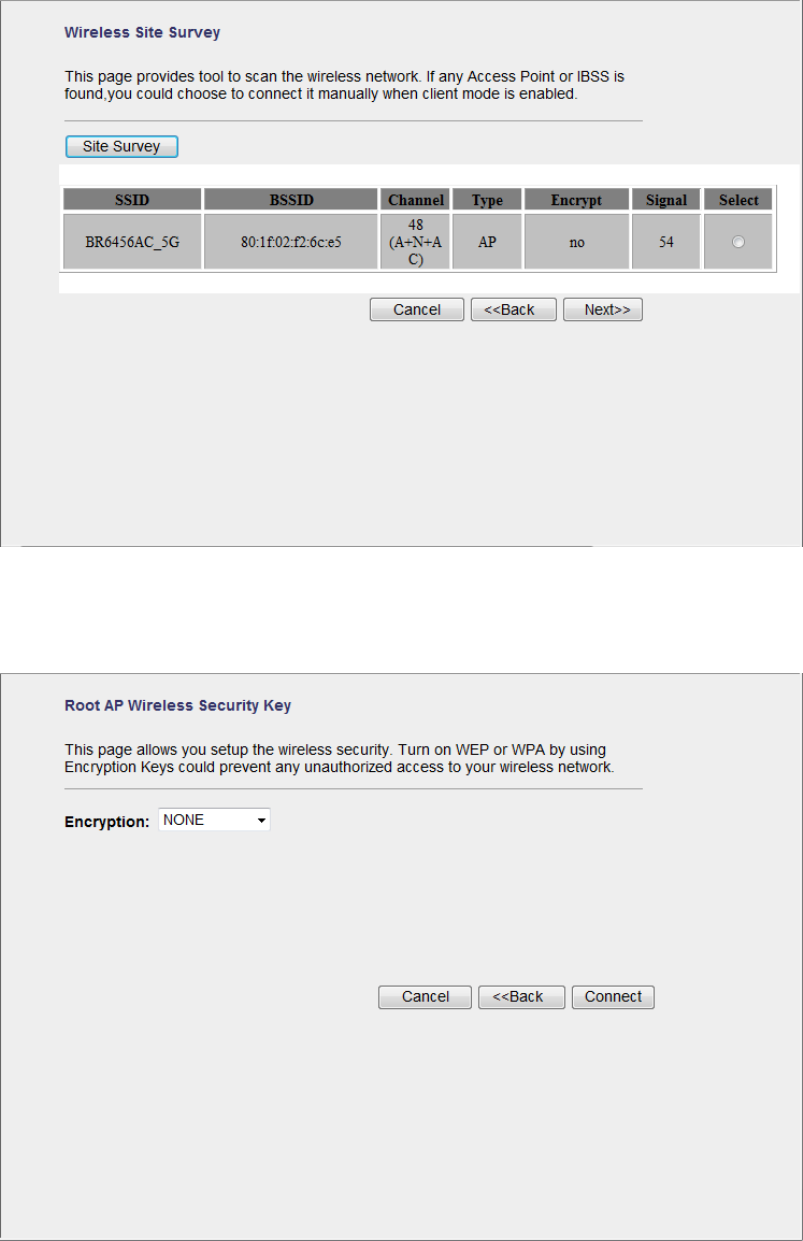This screenshot has width=803, height=1241.
Task: Click the BSSID column header
Action: 290,200
